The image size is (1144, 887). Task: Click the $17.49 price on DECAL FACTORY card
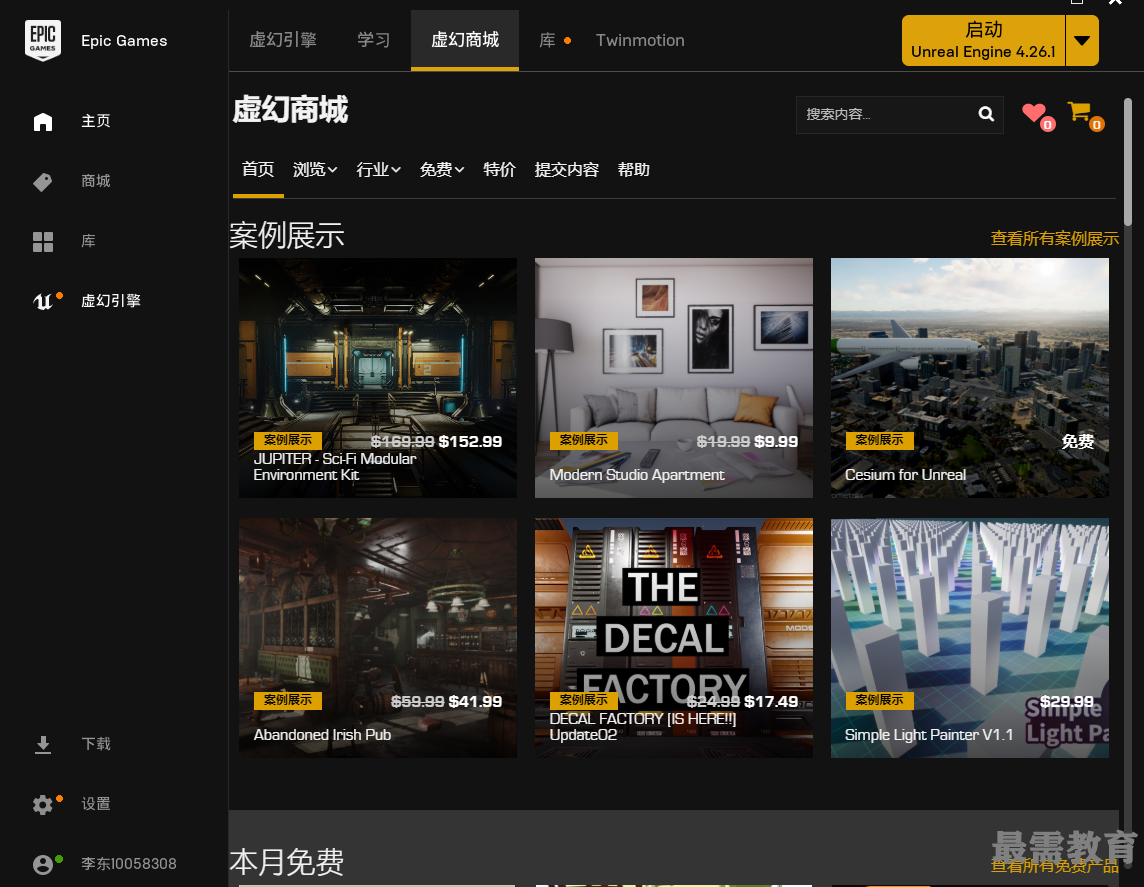(770, 702)
